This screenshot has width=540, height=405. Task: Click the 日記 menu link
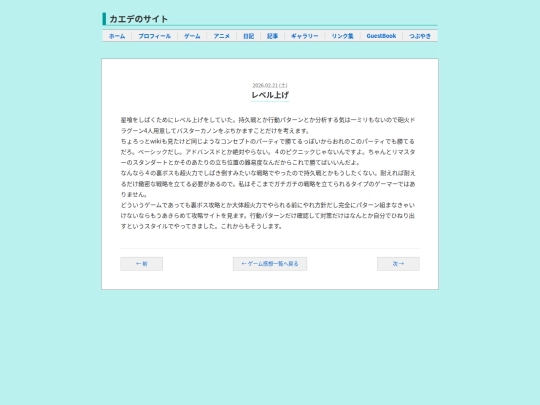click(x=249, y=36)
